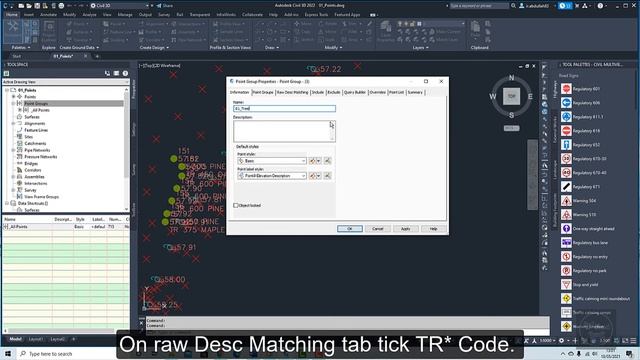Image resolution: width=640 pixels, height=360 pixels.
Task: Open the Query Builder tab
Action: [x=355, y=93]
